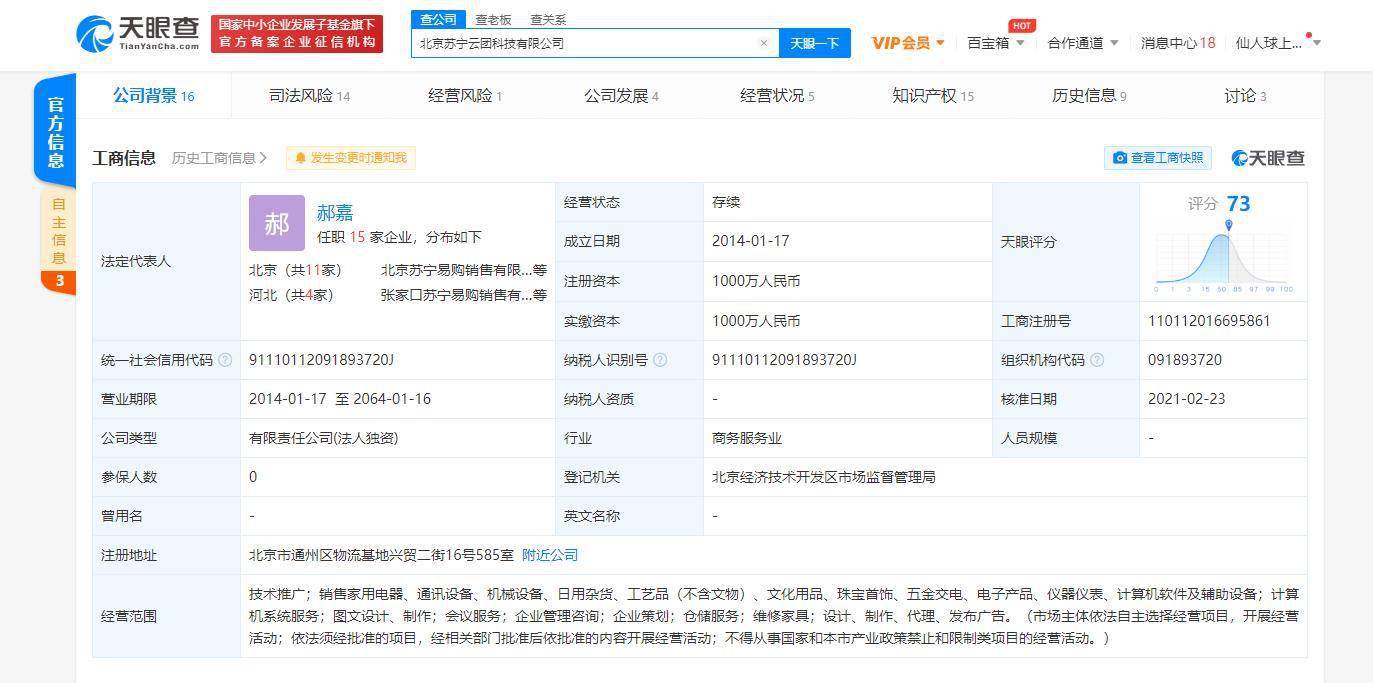
Task: Click the score value 73
Action: click(x=1238, y=204)
